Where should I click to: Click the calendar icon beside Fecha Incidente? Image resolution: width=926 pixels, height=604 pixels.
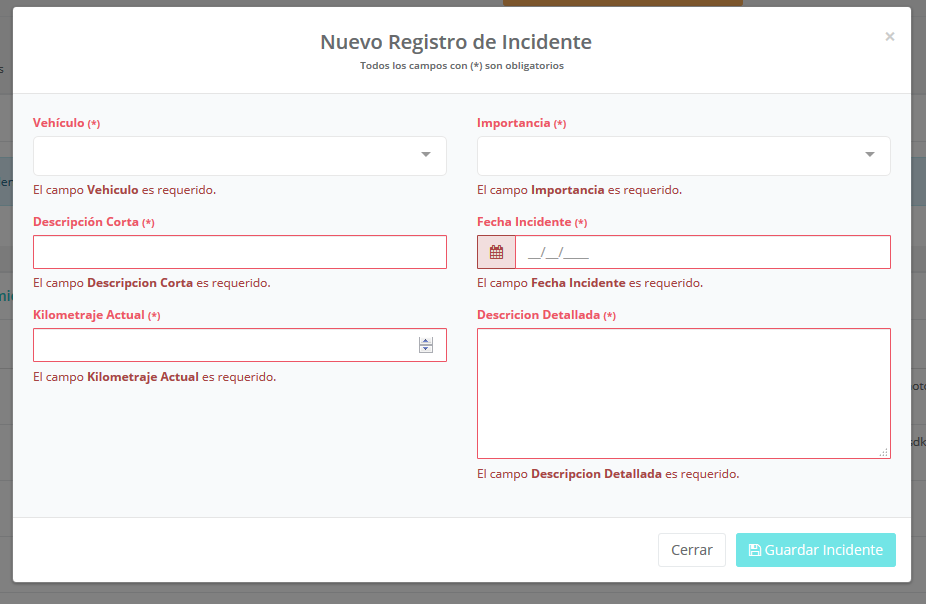click(x=496, y=253)
